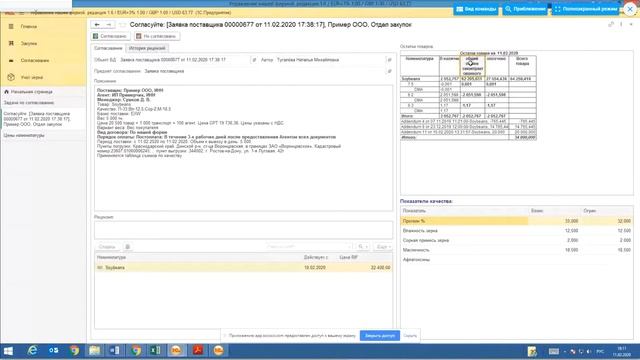Open the Учет зерна section in the sidebar
This screenshot has height=360, width=640.
[32, 77]
